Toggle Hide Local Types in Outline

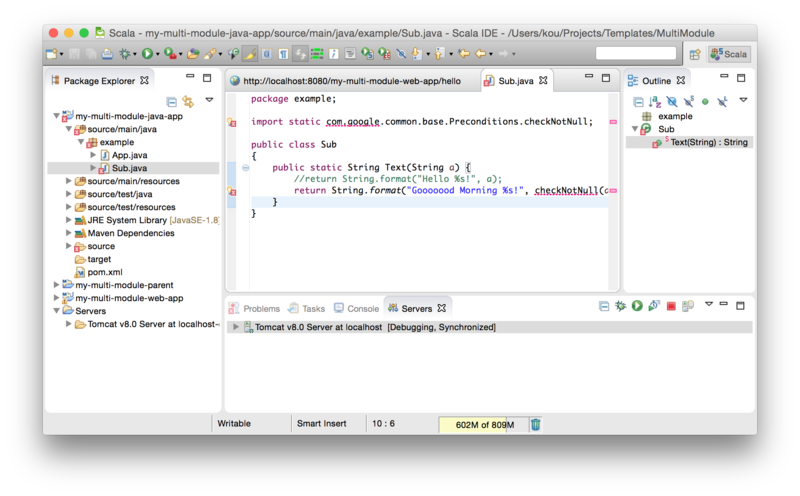[721, 102]
